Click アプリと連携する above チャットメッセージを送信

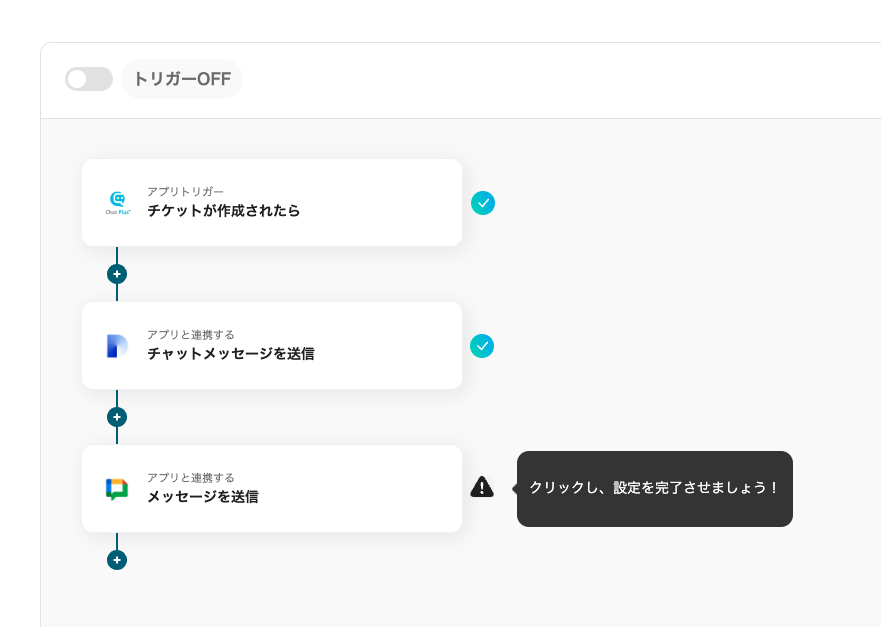point(191,334)
